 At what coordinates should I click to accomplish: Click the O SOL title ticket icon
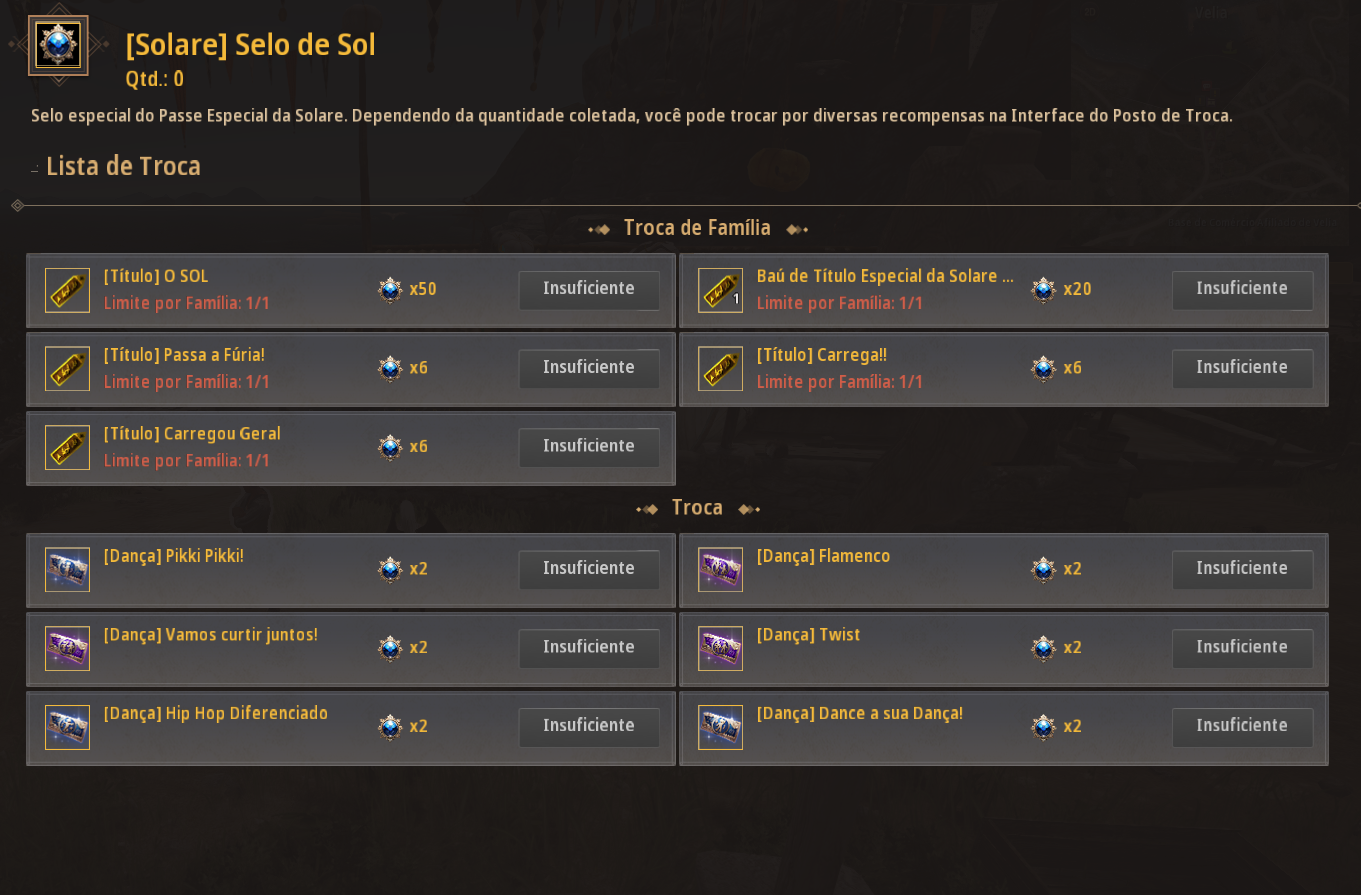pos(67,290)
